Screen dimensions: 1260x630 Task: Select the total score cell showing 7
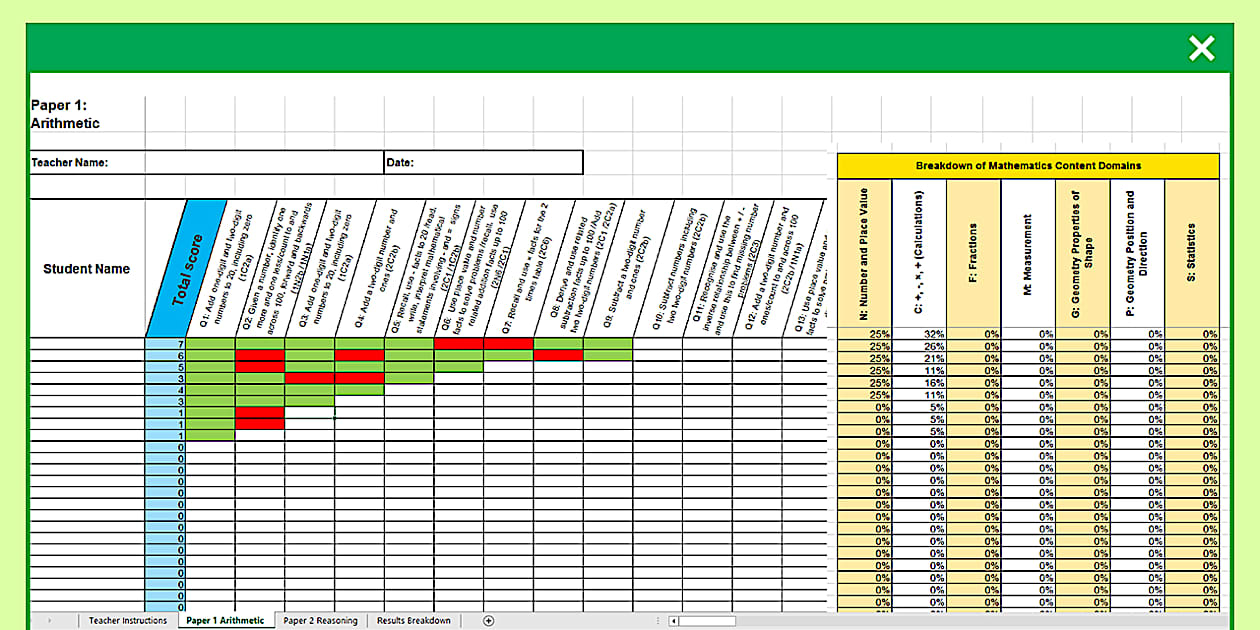[166, 343]
